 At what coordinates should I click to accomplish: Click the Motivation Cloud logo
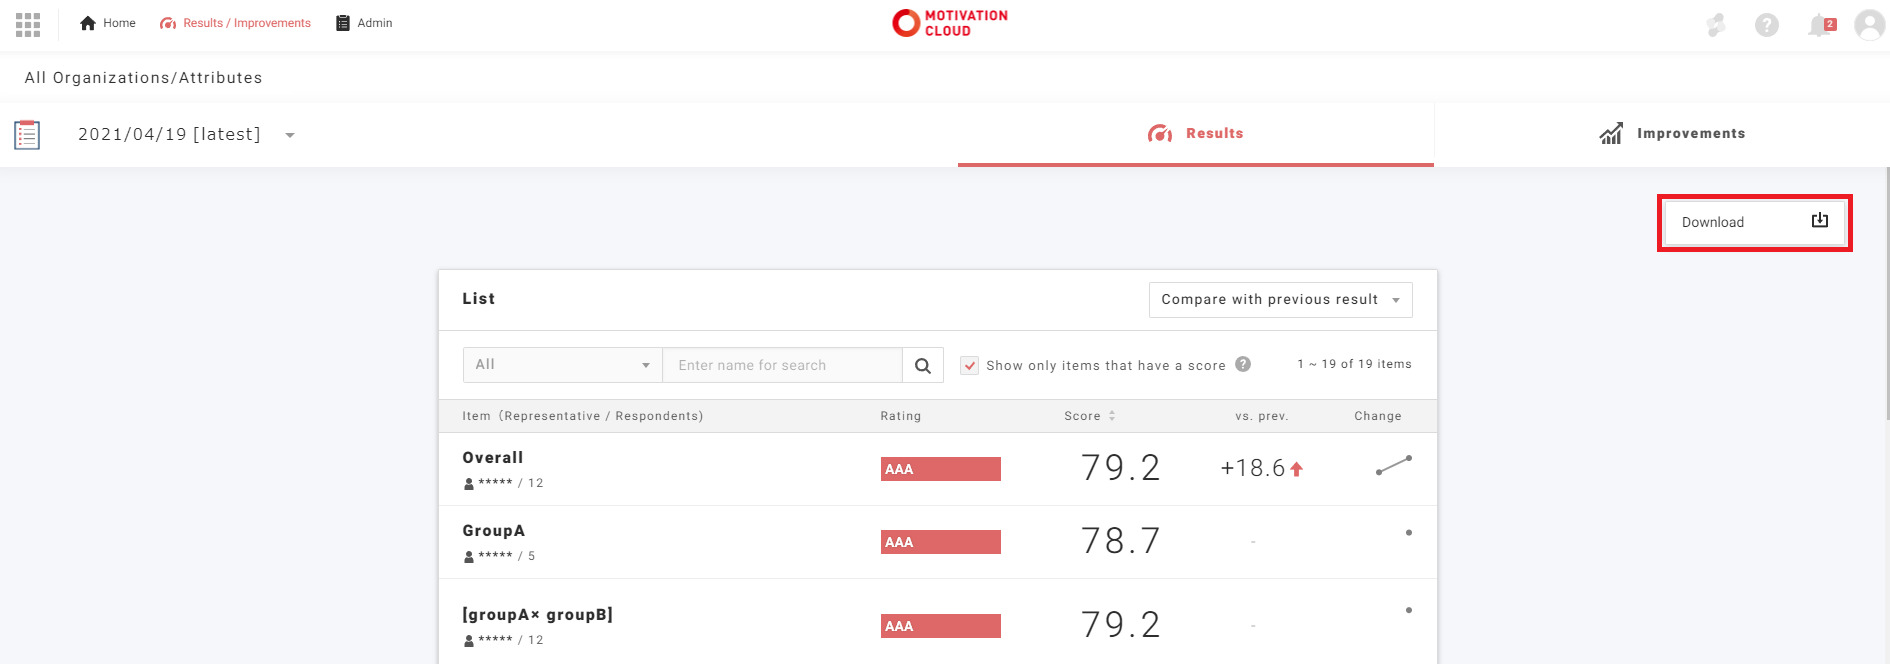pyautogui.click(x=950, y=23)
